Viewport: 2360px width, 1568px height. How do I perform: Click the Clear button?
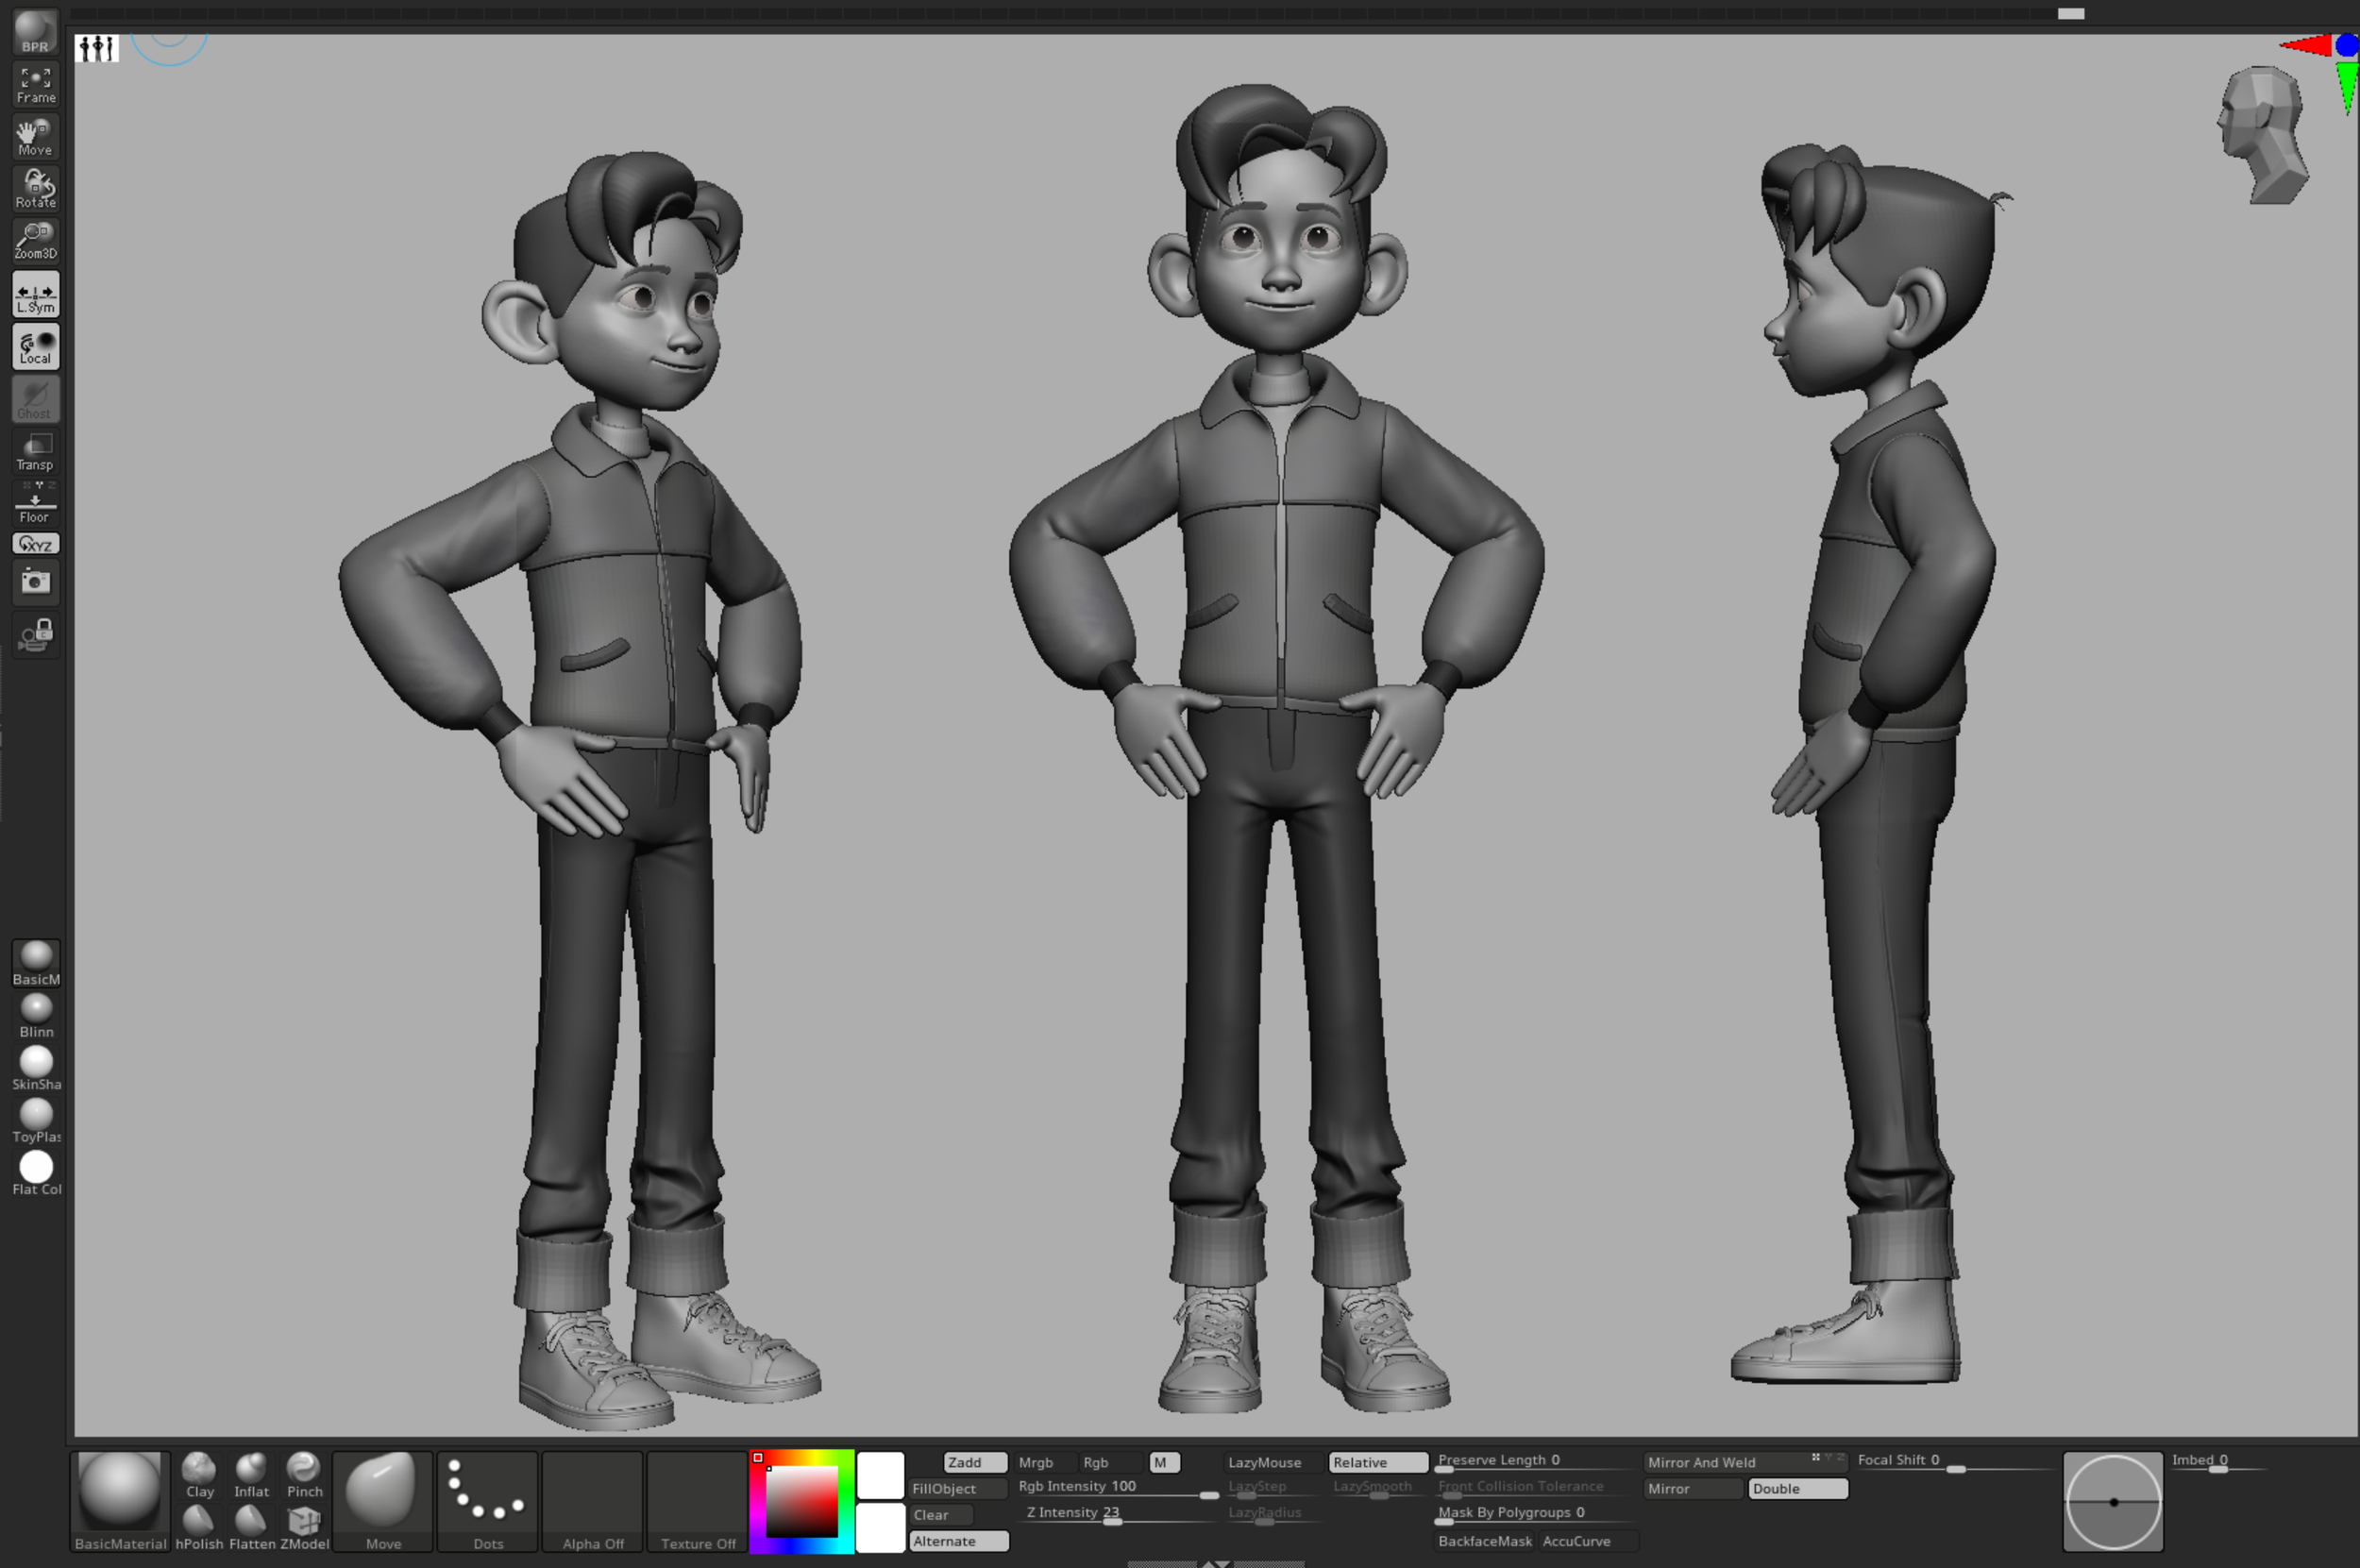pyautogui.click(x=940, y=1515)
